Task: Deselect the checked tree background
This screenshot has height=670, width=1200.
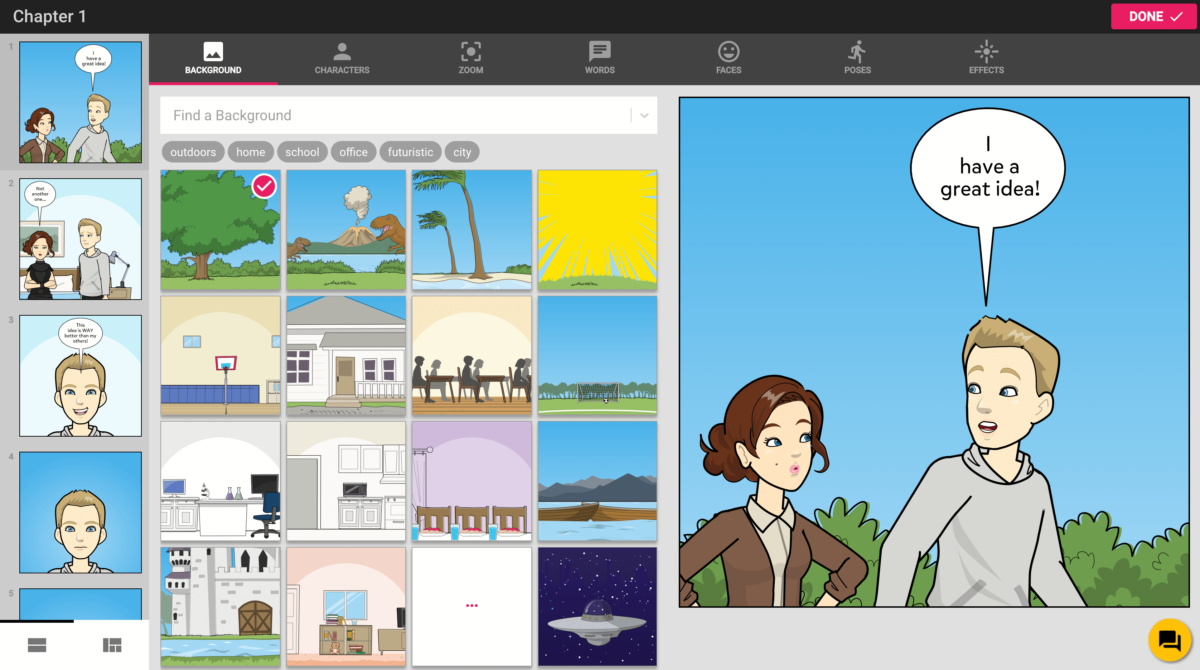Action: click(263, 186)
